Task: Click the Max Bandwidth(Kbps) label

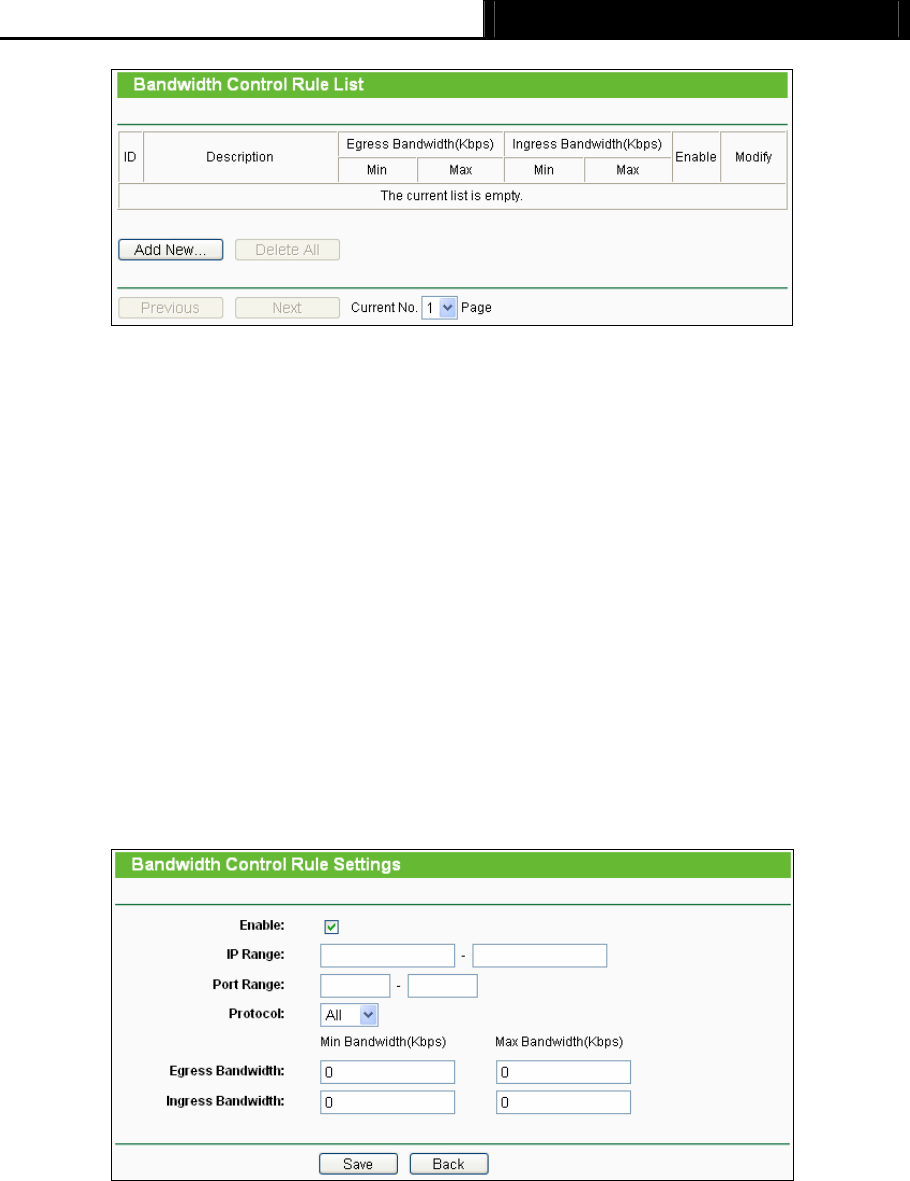Action: click(x=559, y=1042)
